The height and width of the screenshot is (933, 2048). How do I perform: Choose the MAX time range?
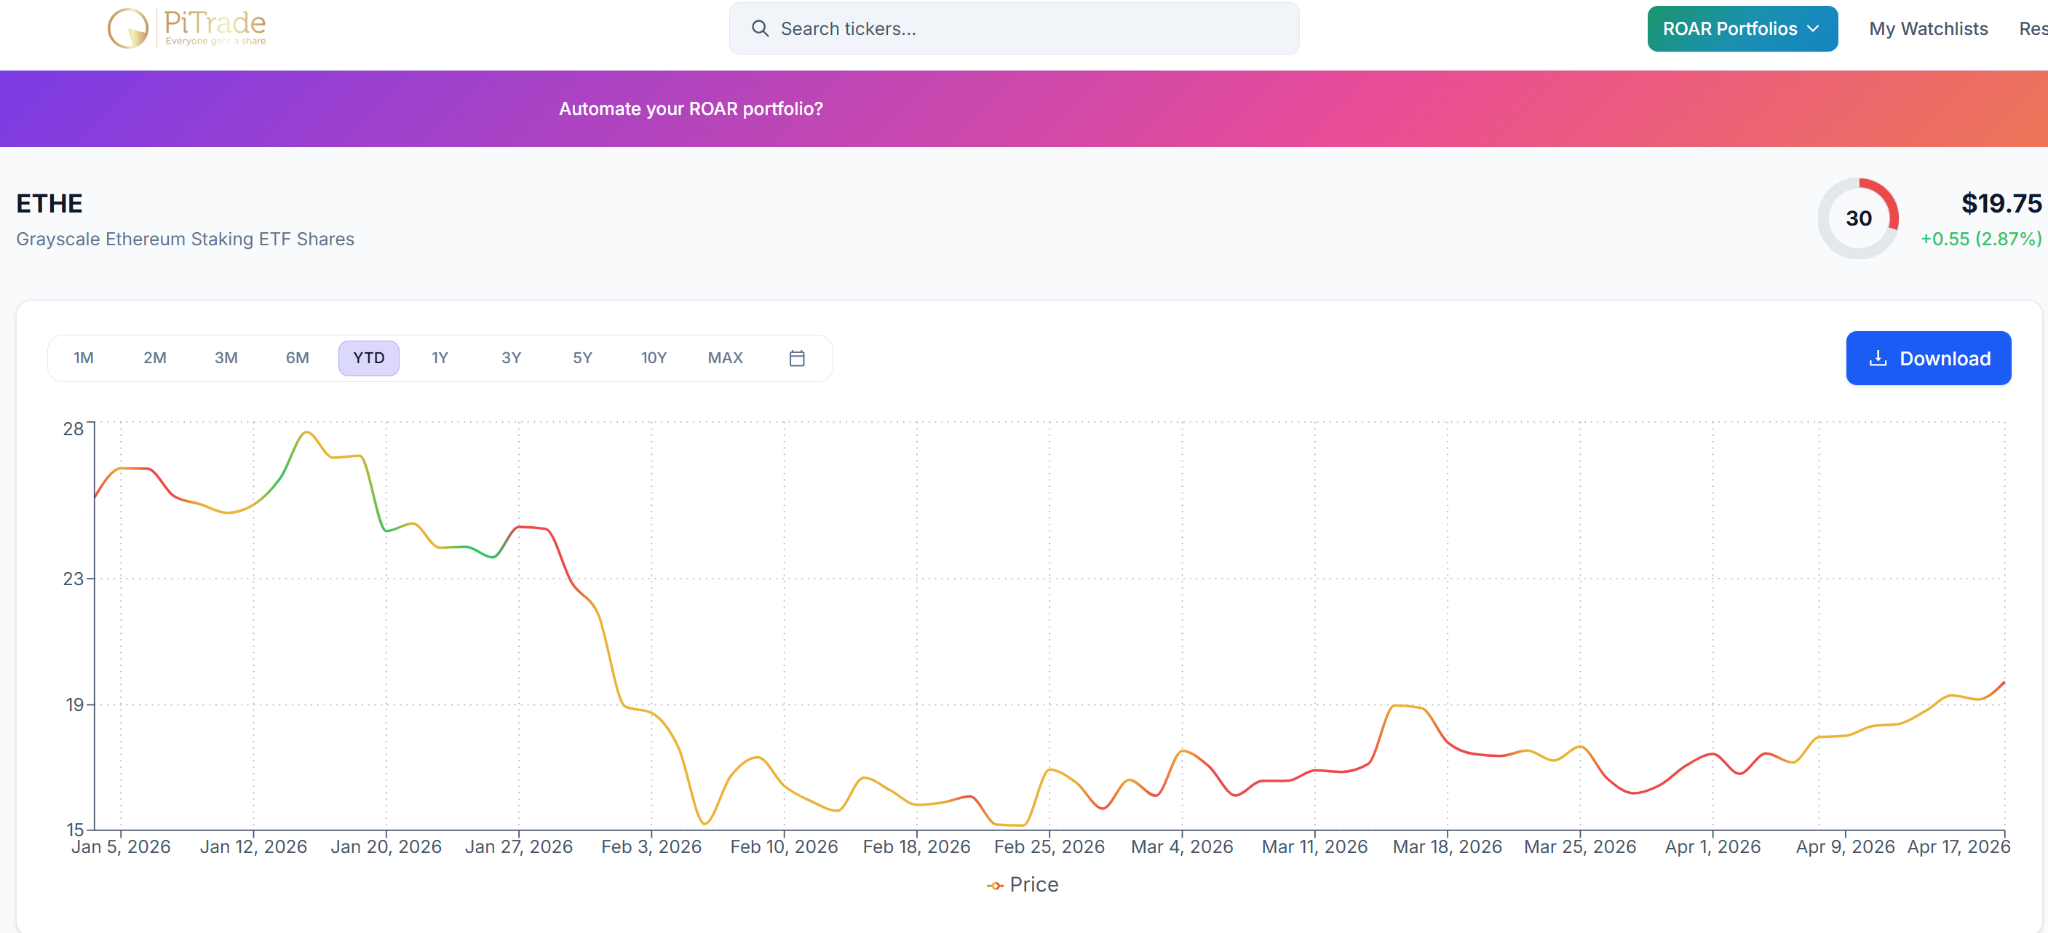(725, 358)
